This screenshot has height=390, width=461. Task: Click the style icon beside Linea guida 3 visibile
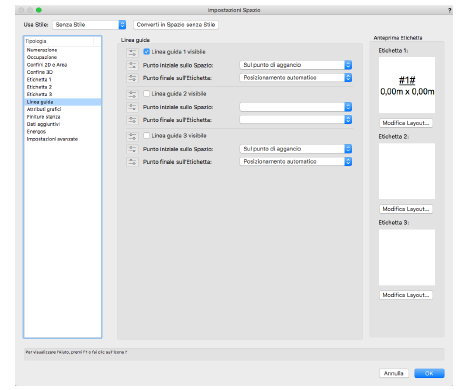pos(132,137)
